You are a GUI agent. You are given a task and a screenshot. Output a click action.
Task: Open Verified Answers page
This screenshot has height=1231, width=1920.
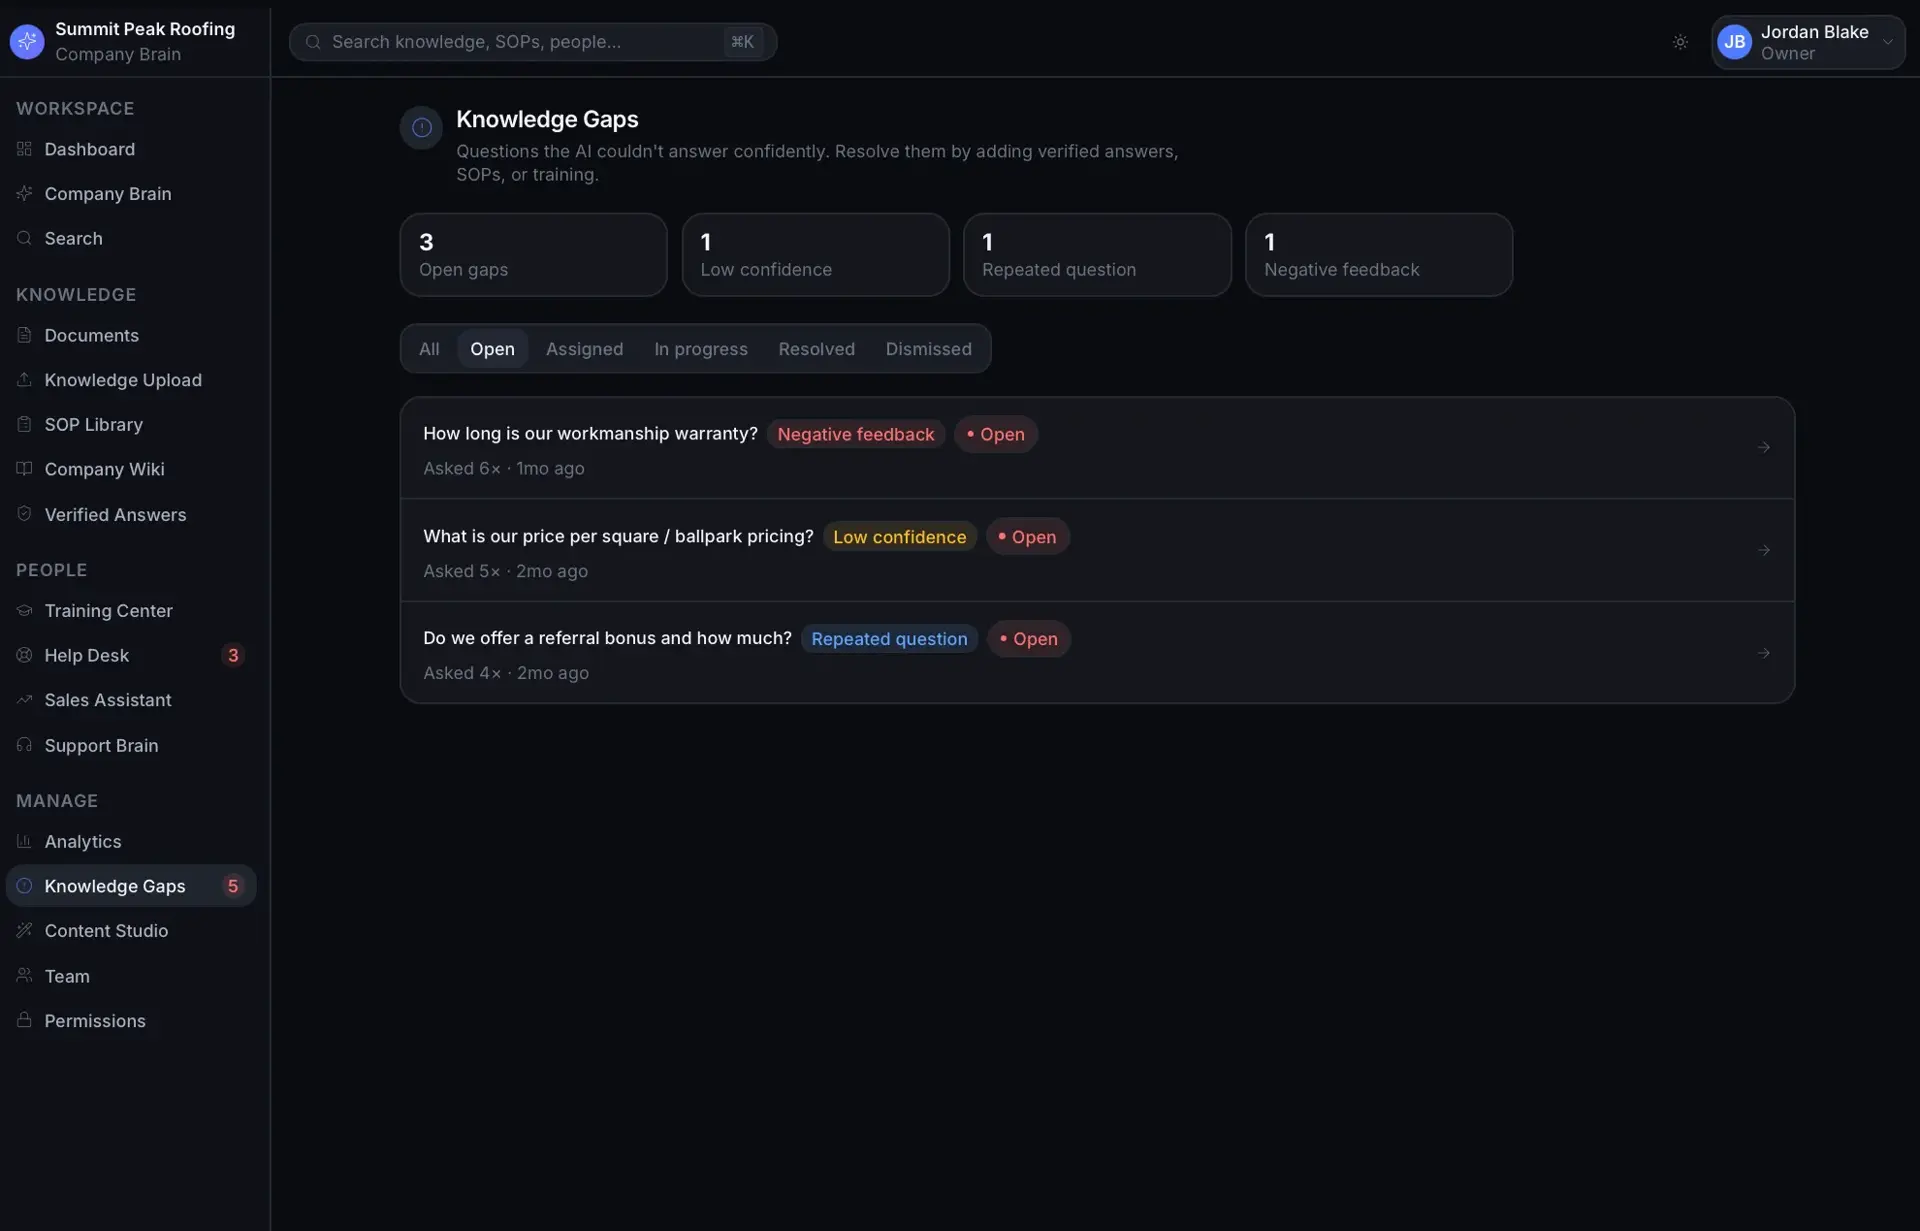(131, 514)
